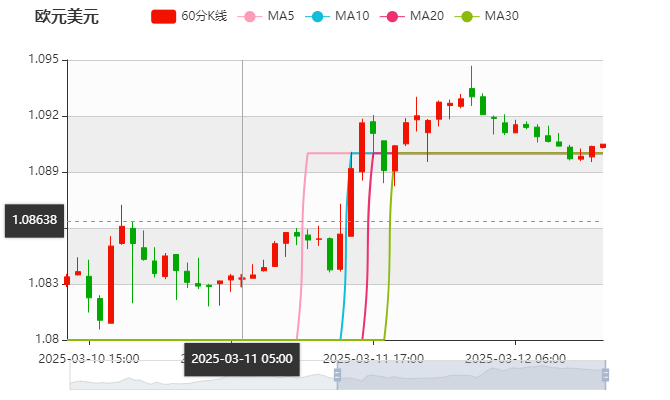Click the 欧元美元 chart title
This screenshot has width=670, height=400.
[67, 17]
